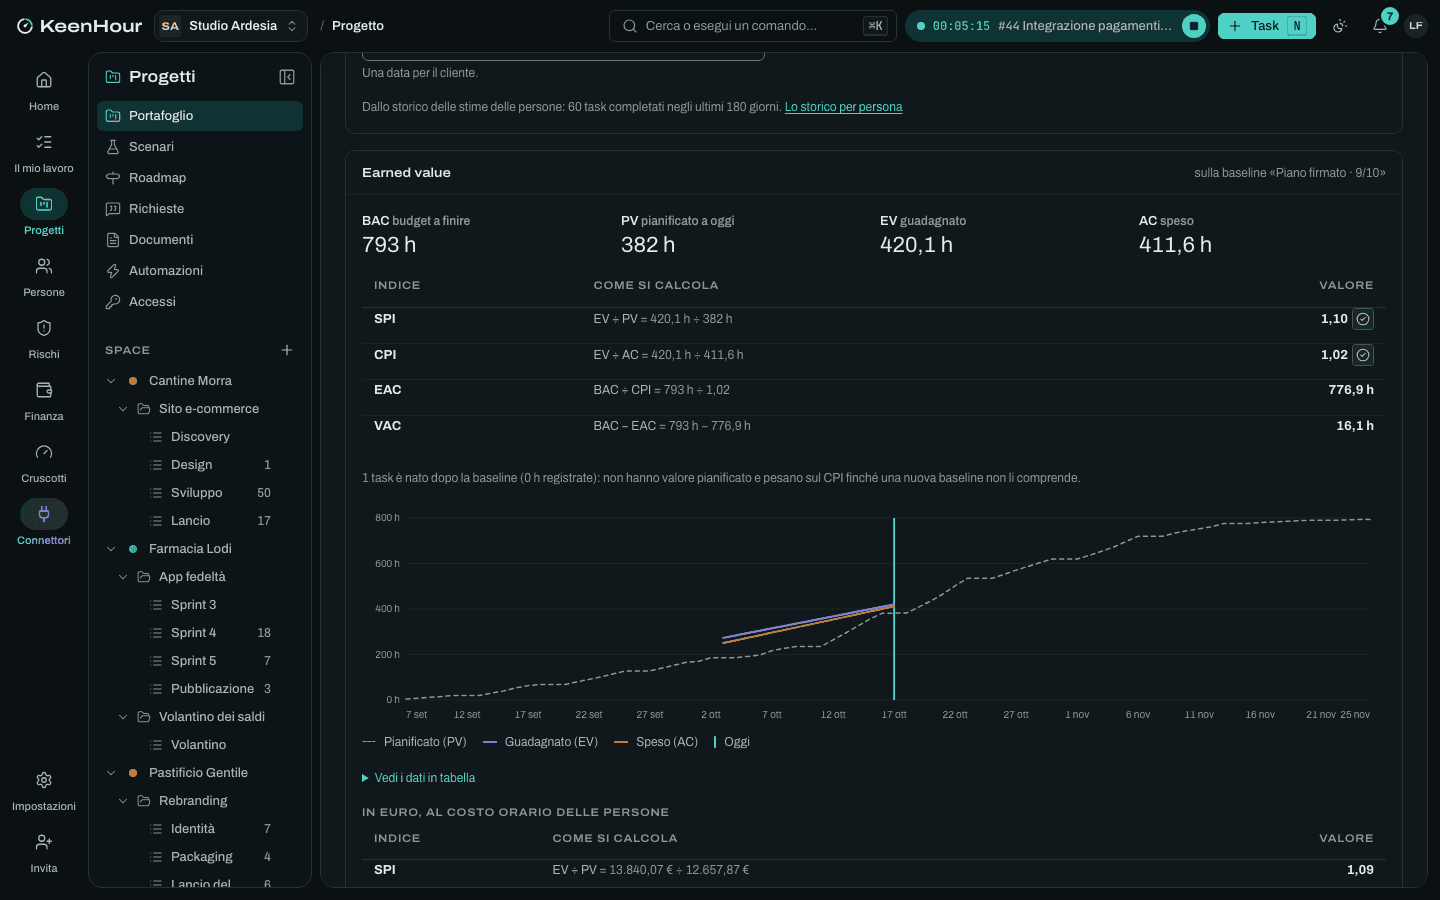The height and width of the screenshot is (900, 1440).
Task: Collapse the Volantino dei saldi folder
Action: (124, 717)
